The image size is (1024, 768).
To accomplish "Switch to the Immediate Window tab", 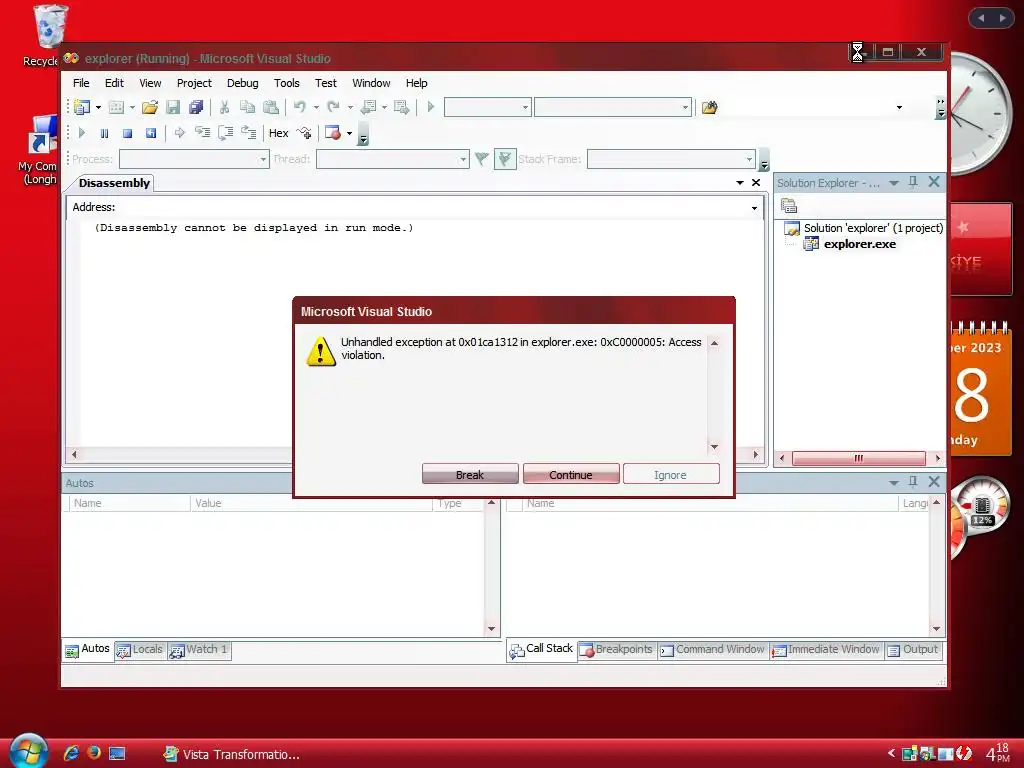I will click(826, 650).
